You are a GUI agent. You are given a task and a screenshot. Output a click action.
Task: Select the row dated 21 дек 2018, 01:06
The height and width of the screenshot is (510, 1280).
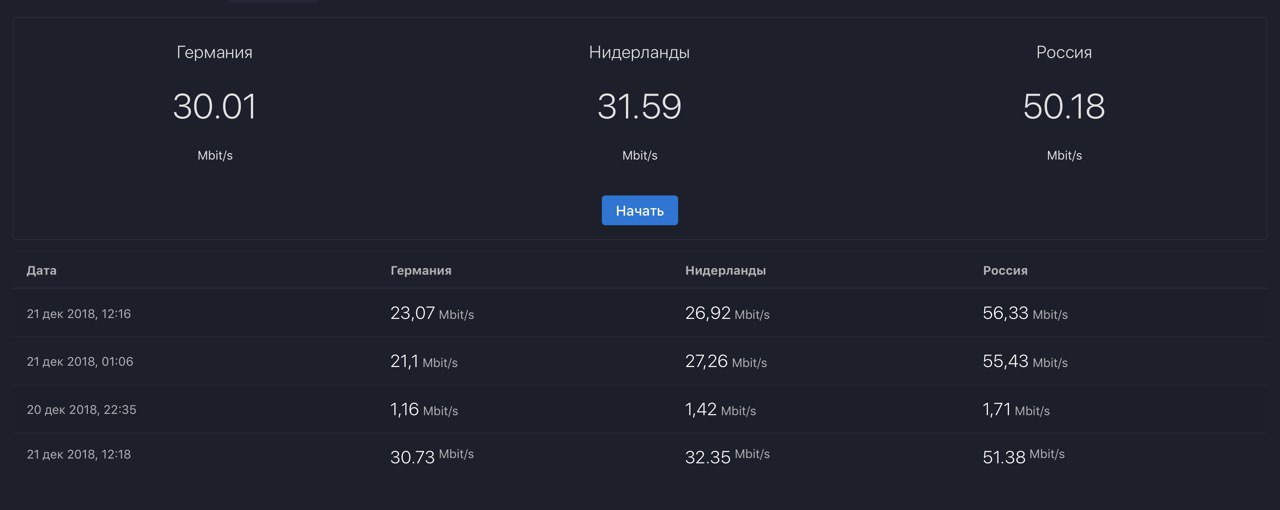[x=640, y=361]
